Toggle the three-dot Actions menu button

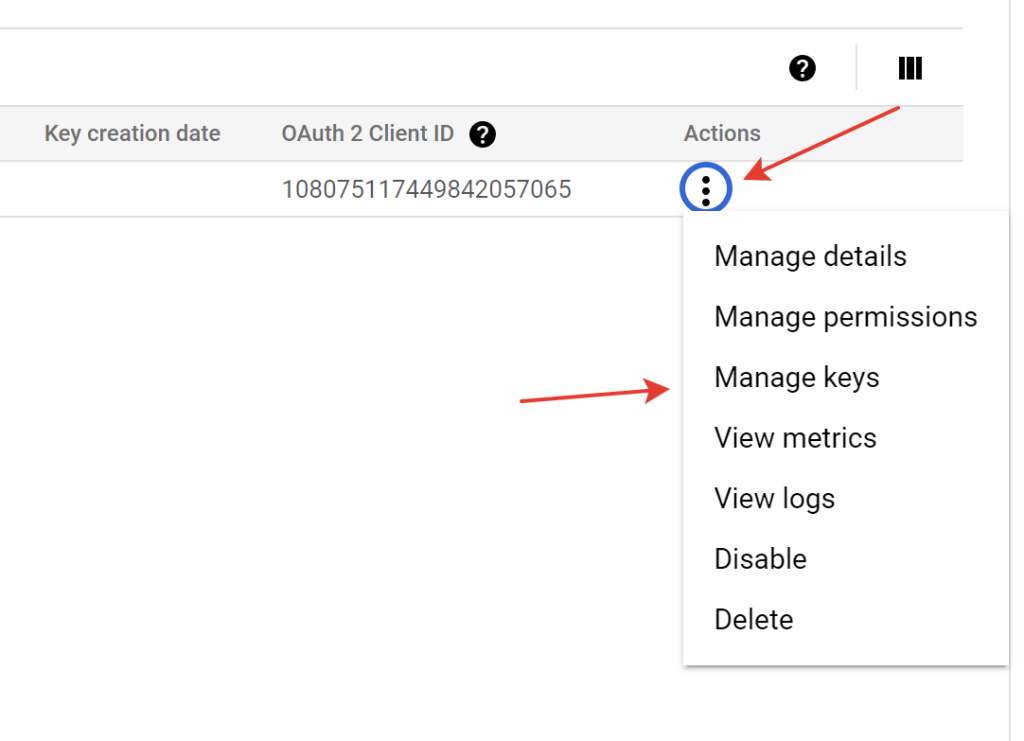705,189
